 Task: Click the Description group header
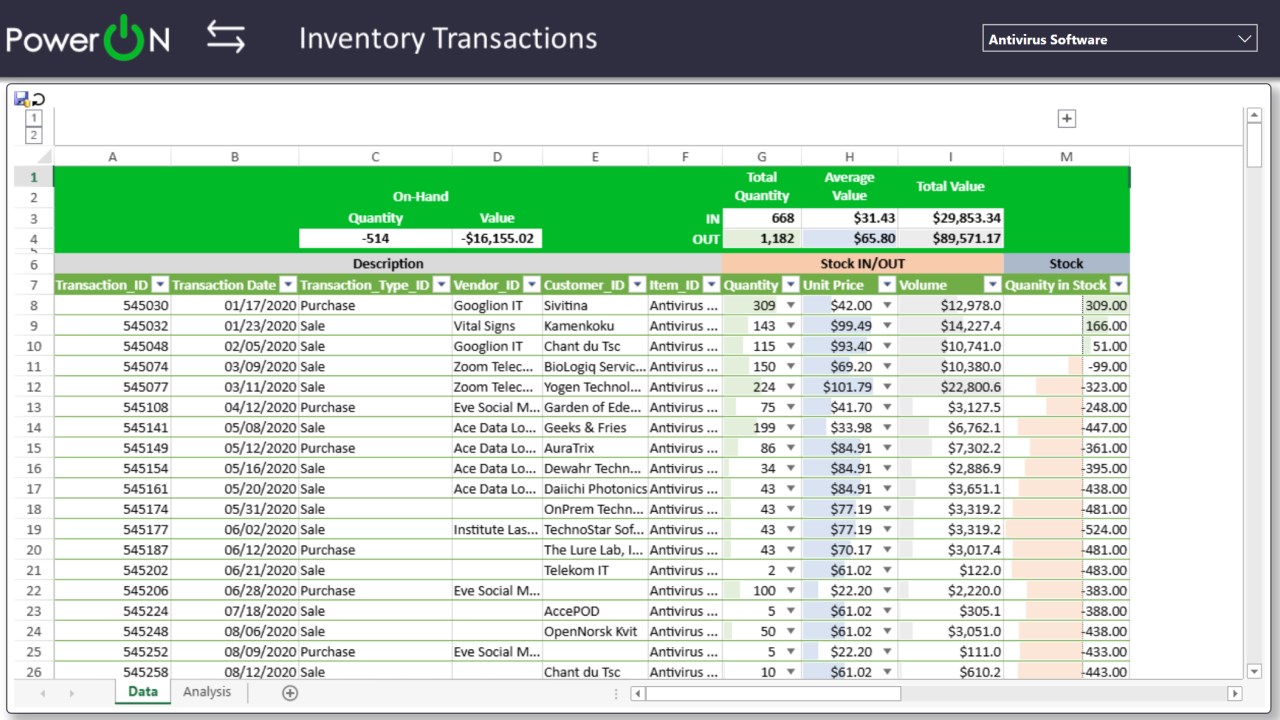coord(388,264)
